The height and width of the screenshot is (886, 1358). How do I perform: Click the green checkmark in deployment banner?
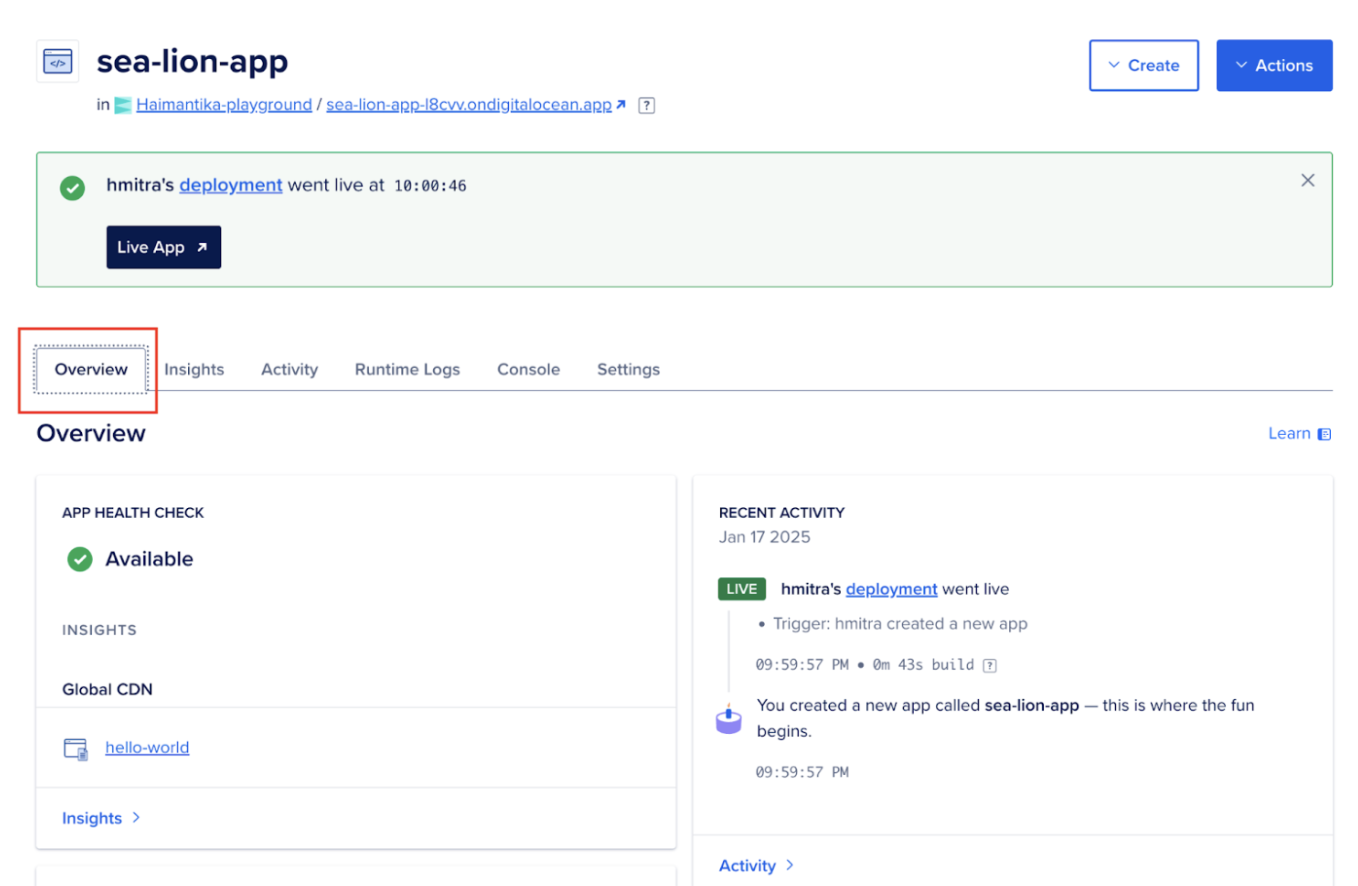click(72, 187)
